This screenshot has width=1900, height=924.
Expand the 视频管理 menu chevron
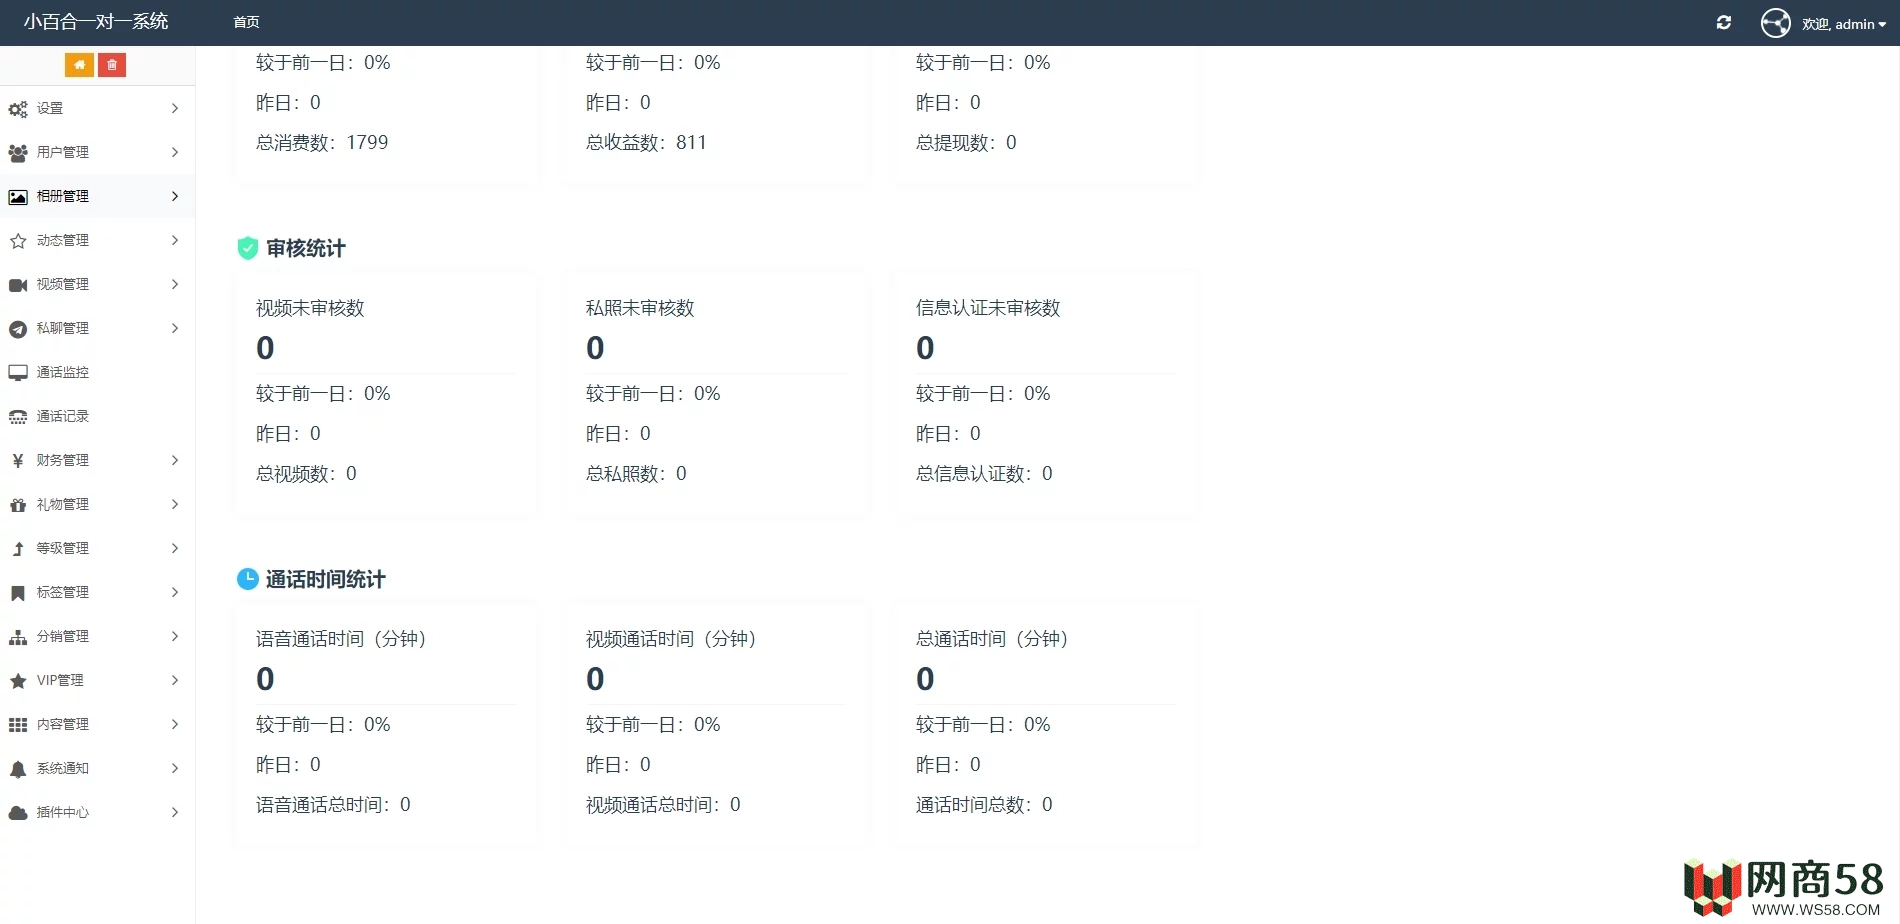tap(175, 284)
